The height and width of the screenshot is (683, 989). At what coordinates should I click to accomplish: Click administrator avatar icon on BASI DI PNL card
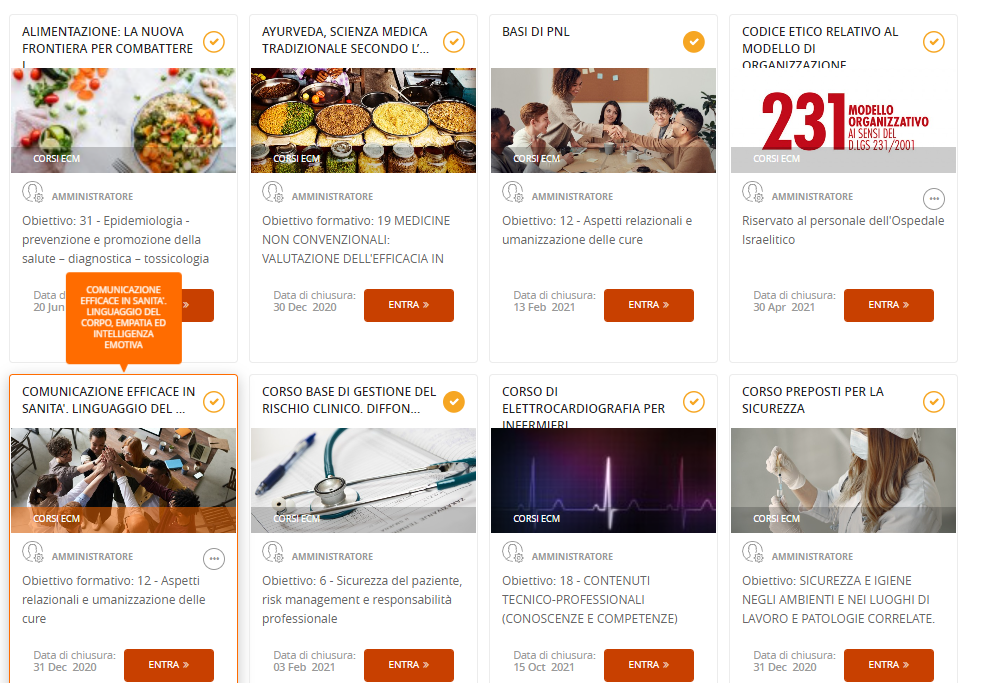pyautogui.click(x=513, y=192)
